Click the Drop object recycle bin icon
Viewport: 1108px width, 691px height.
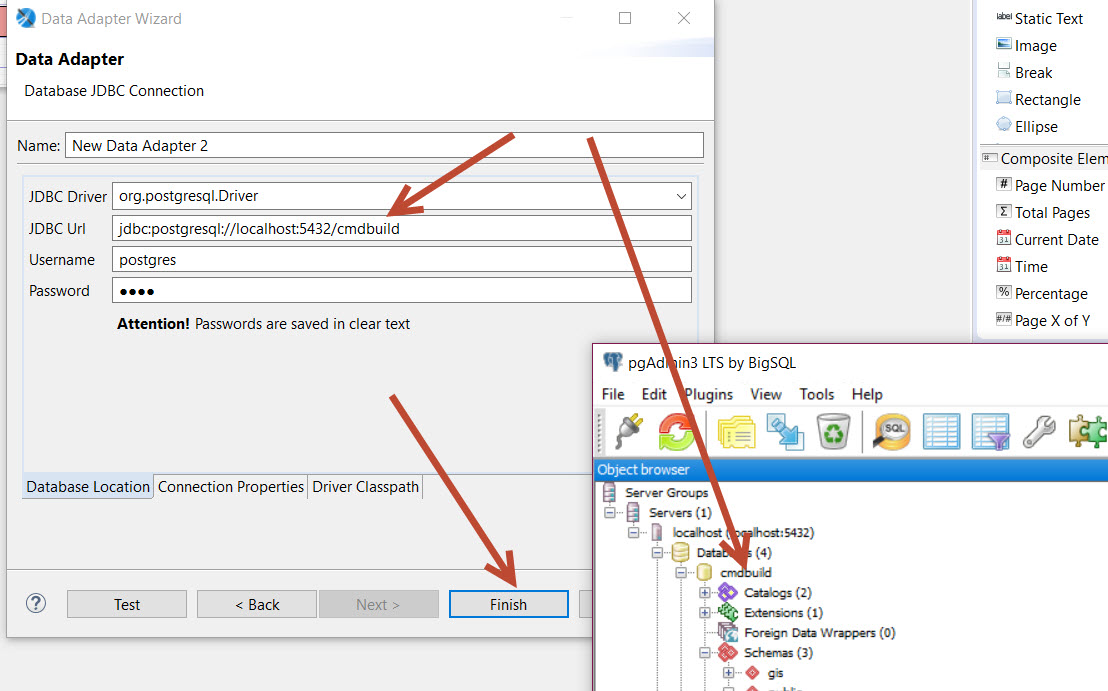tap(833, 431)
